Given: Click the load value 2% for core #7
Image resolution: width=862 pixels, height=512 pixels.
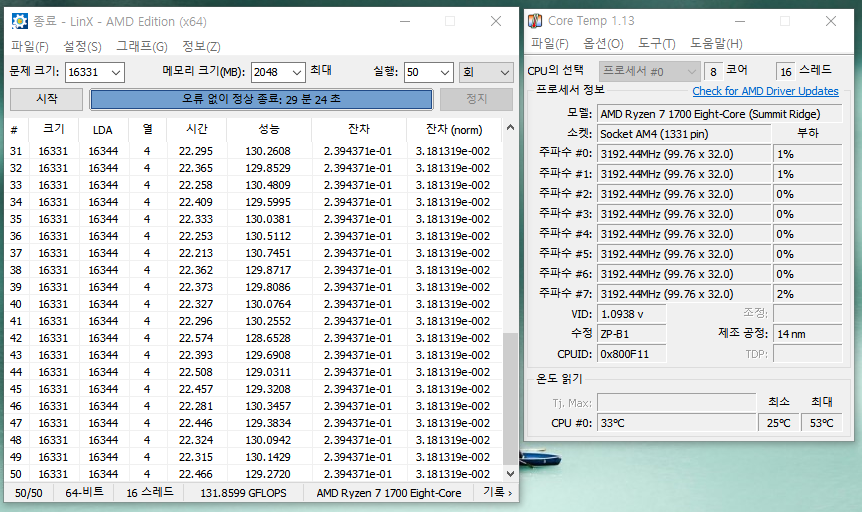Looking at the screenshot, I should click(x=808, y=294).
